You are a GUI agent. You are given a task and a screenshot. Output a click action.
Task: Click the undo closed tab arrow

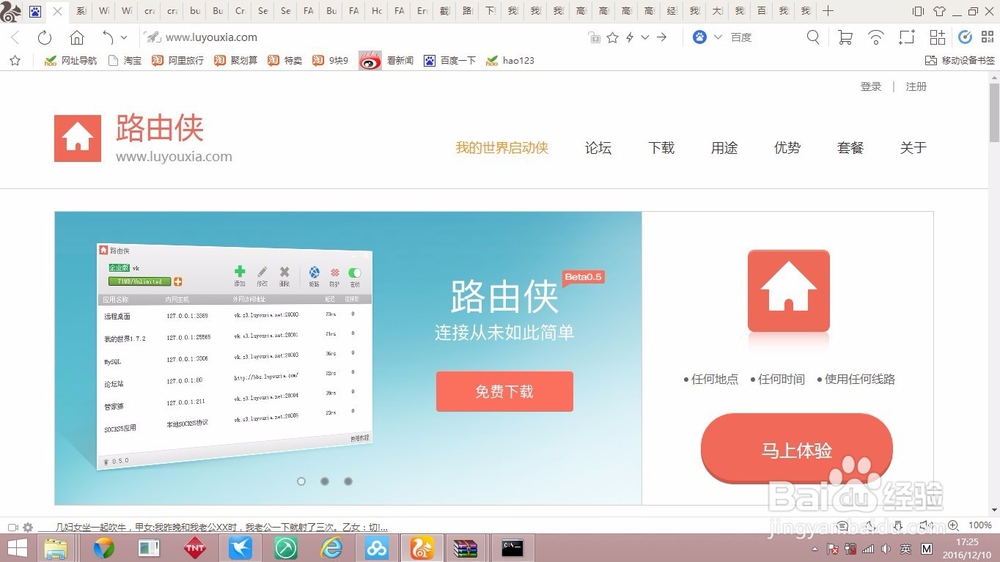[x=108, y=38]
